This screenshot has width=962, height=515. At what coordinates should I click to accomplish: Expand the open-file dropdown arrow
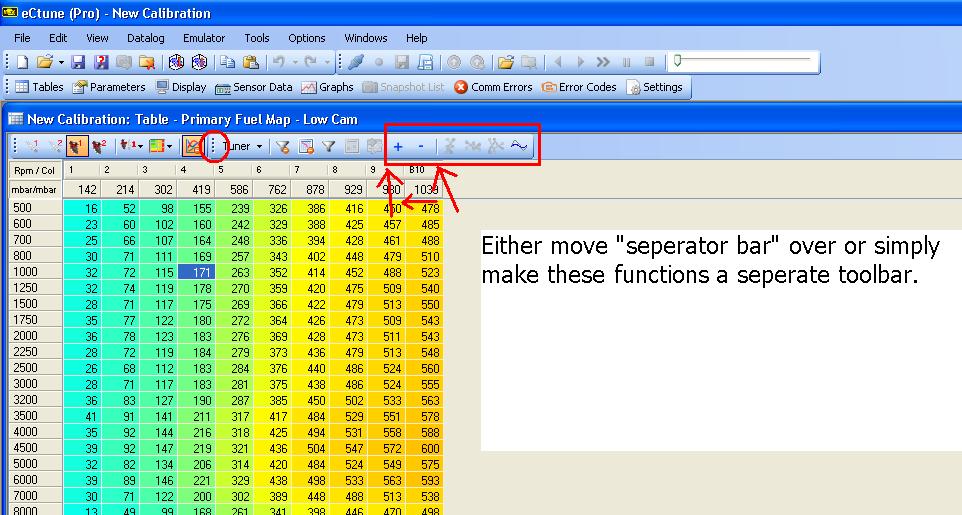[61, 62]
